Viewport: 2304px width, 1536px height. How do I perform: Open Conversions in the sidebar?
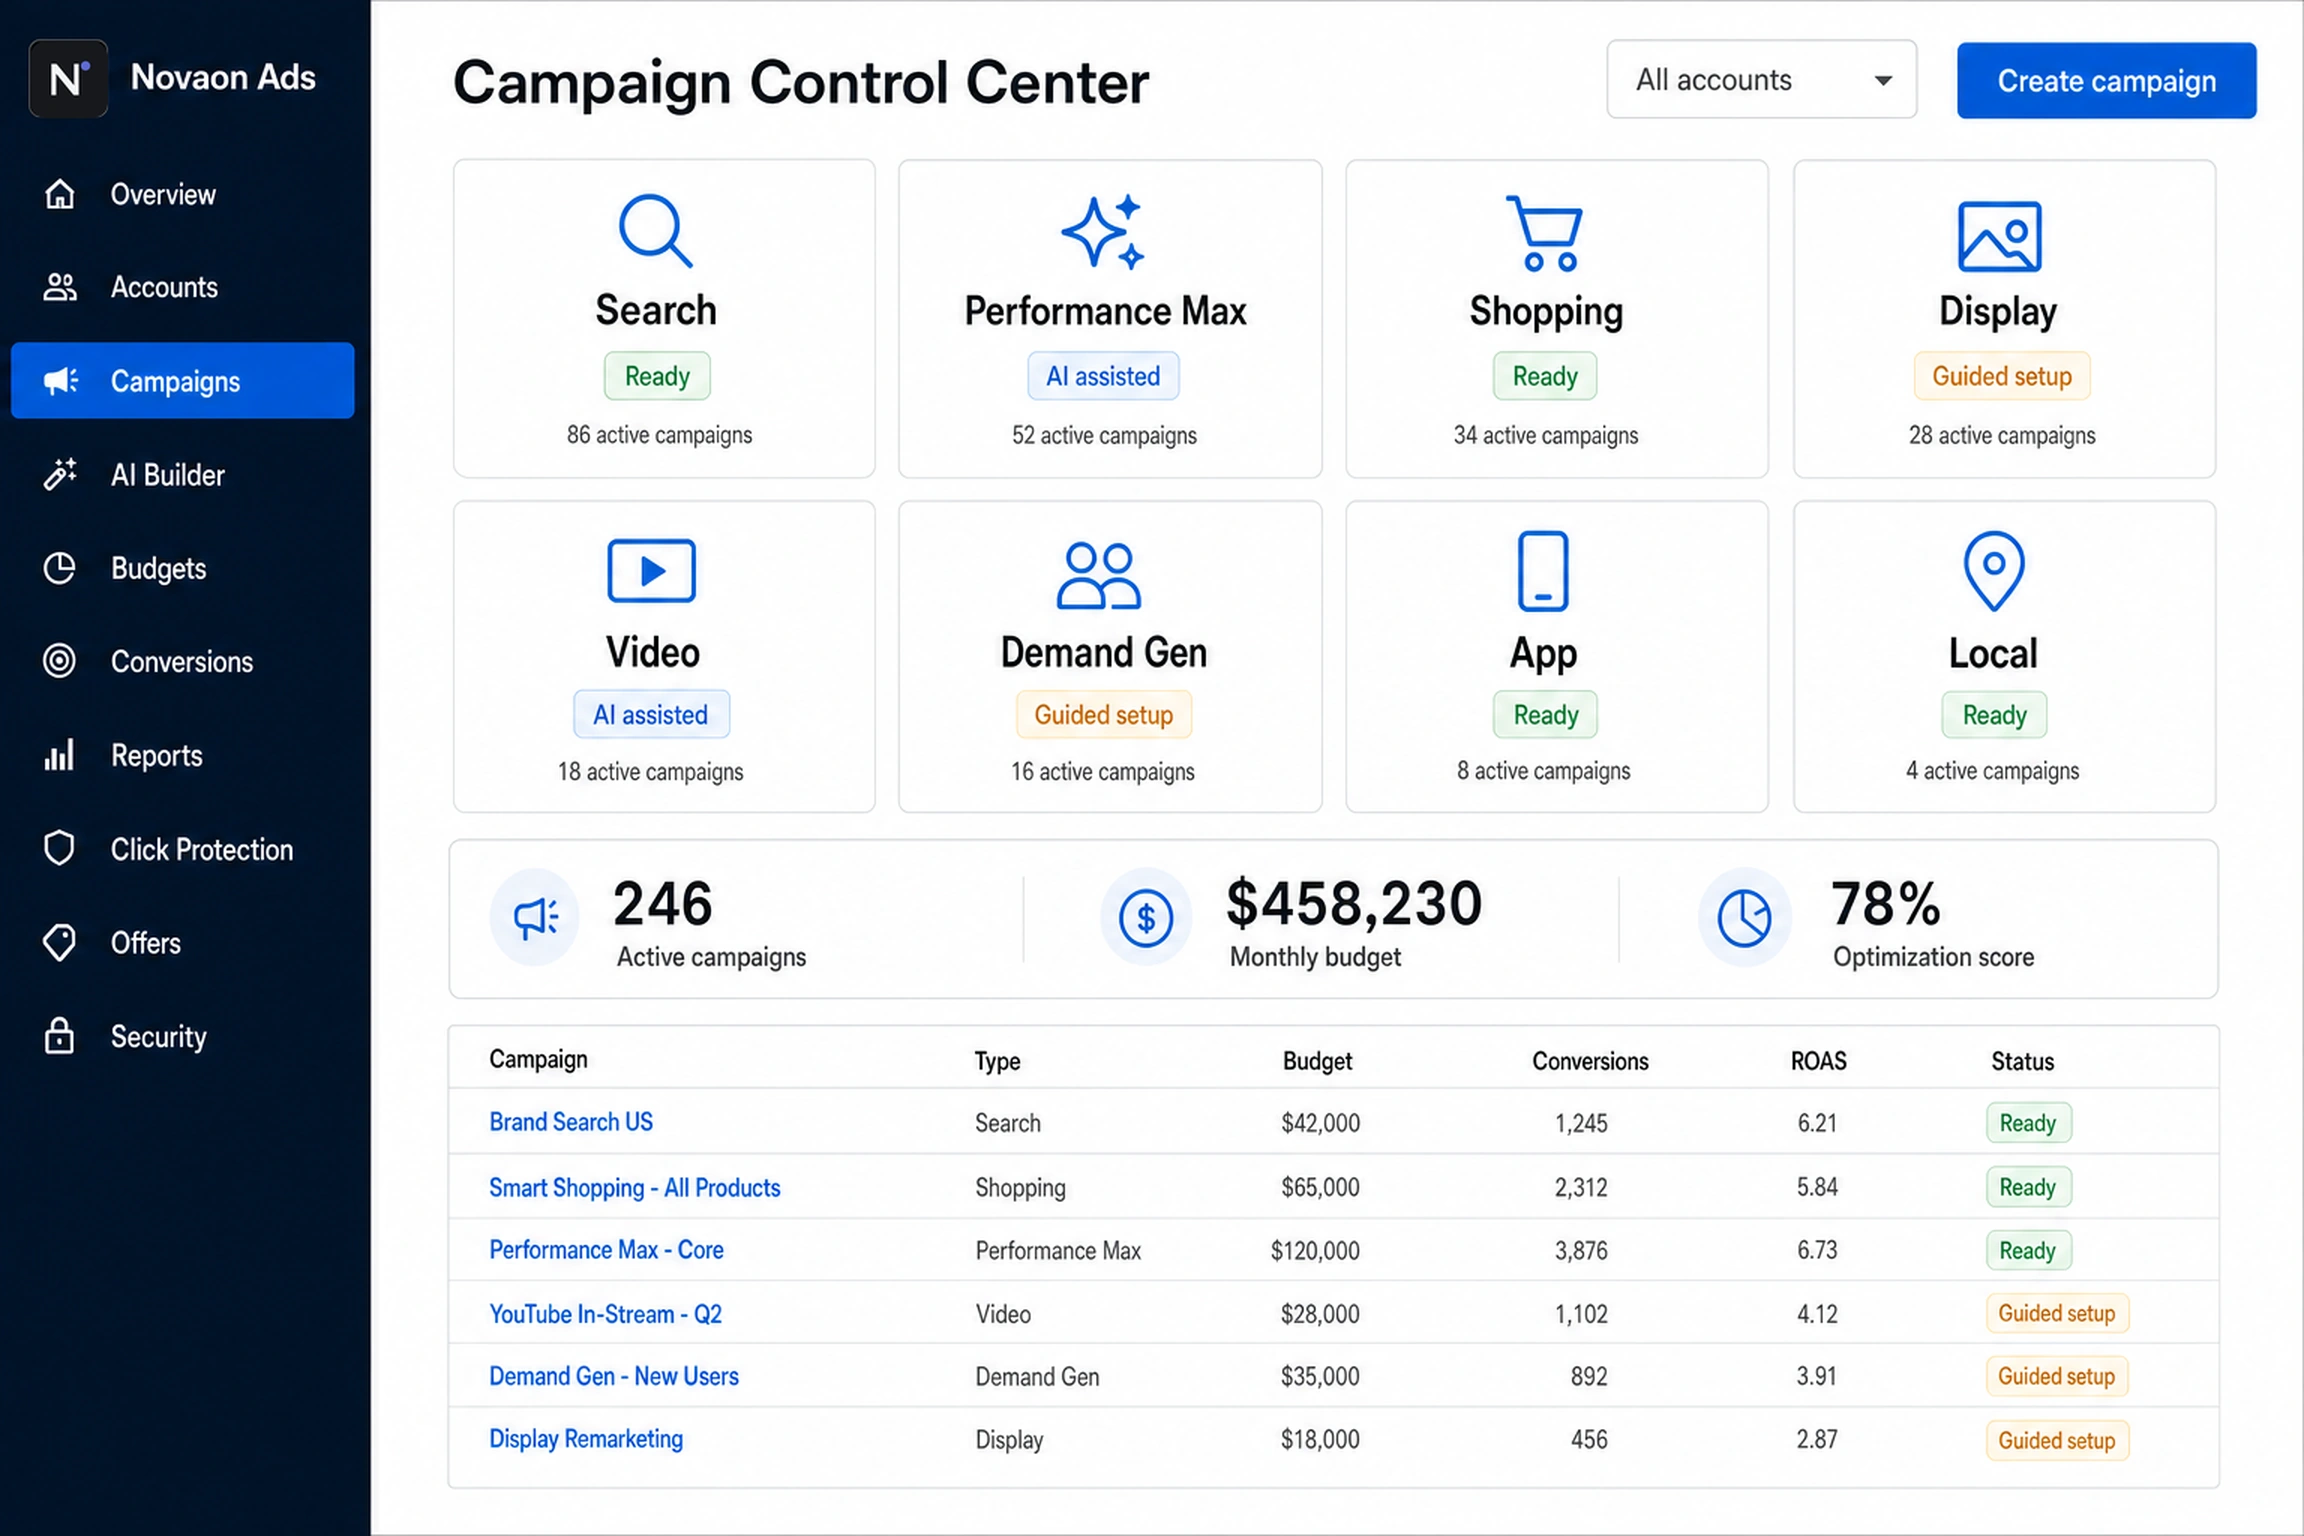[x=182, y=661]
